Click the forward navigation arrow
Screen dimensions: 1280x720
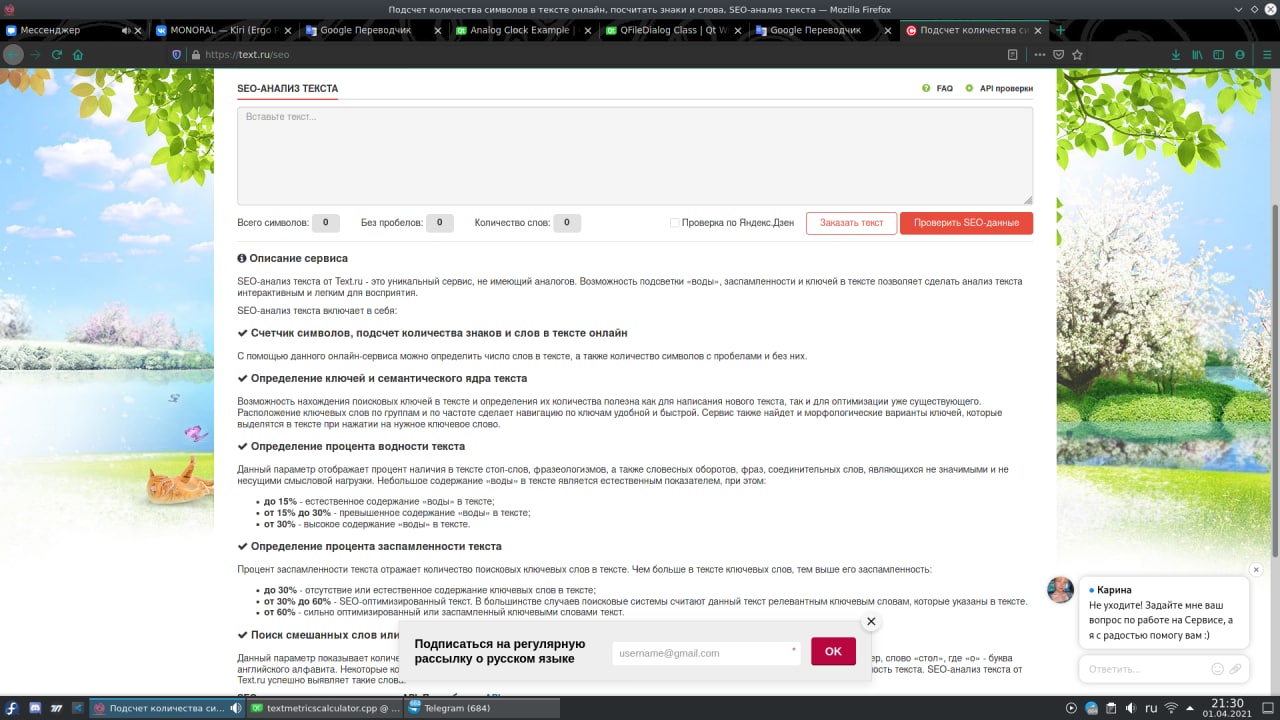pyautogui.click(x=36, y=54)
